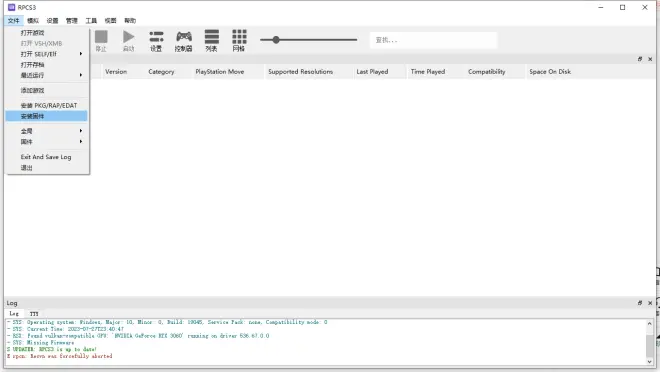Select Install PKG/RAP/EDAT menu entry
This screenshot has width=660, height=372.
point(46,106)
